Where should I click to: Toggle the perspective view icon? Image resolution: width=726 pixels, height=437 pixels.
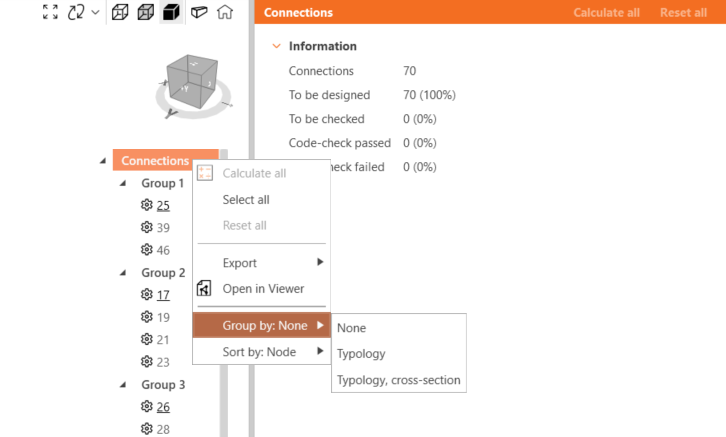tap(198, 12)
